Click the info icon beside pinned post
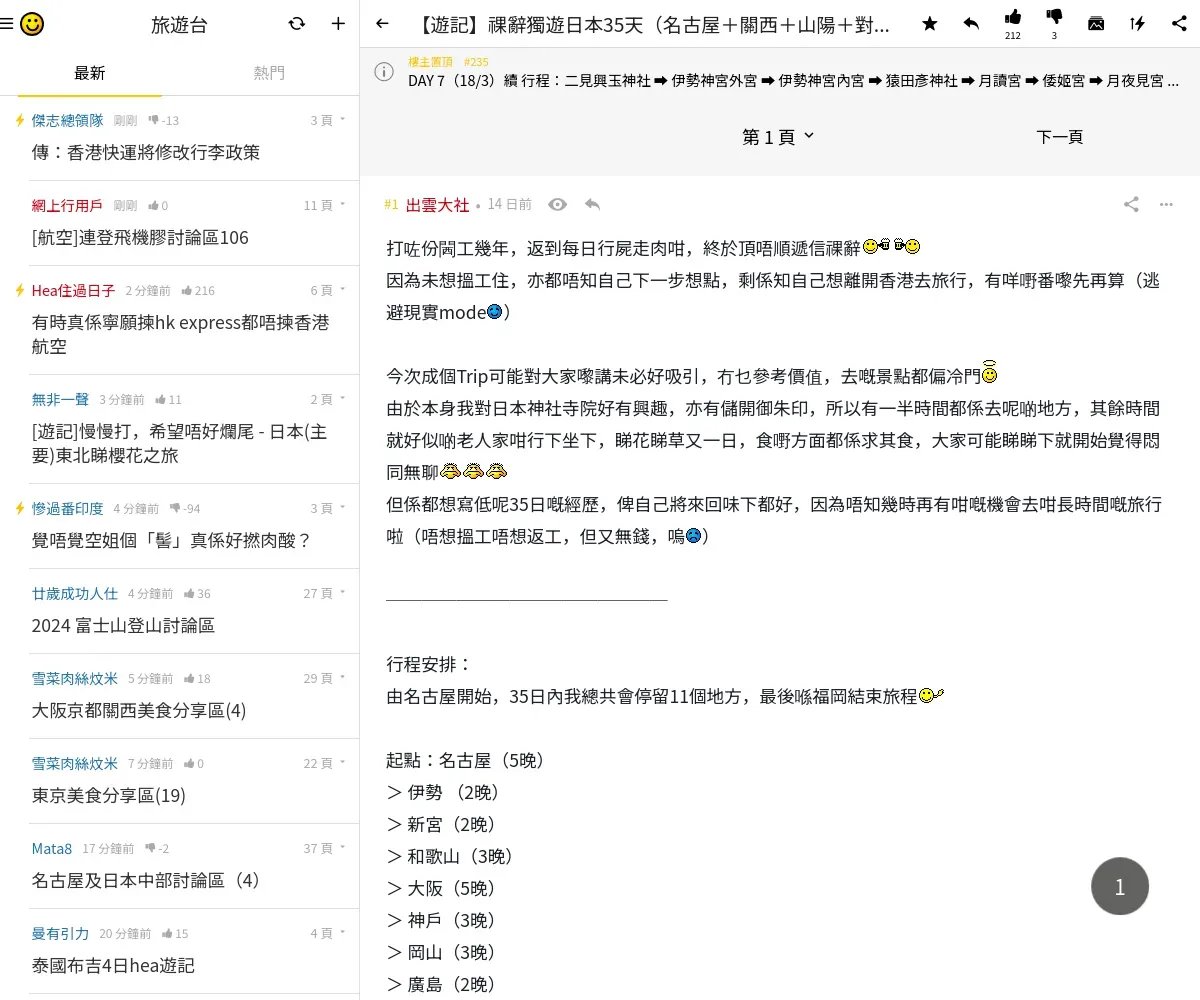The image size is (1200, 1000). (384, 72)
